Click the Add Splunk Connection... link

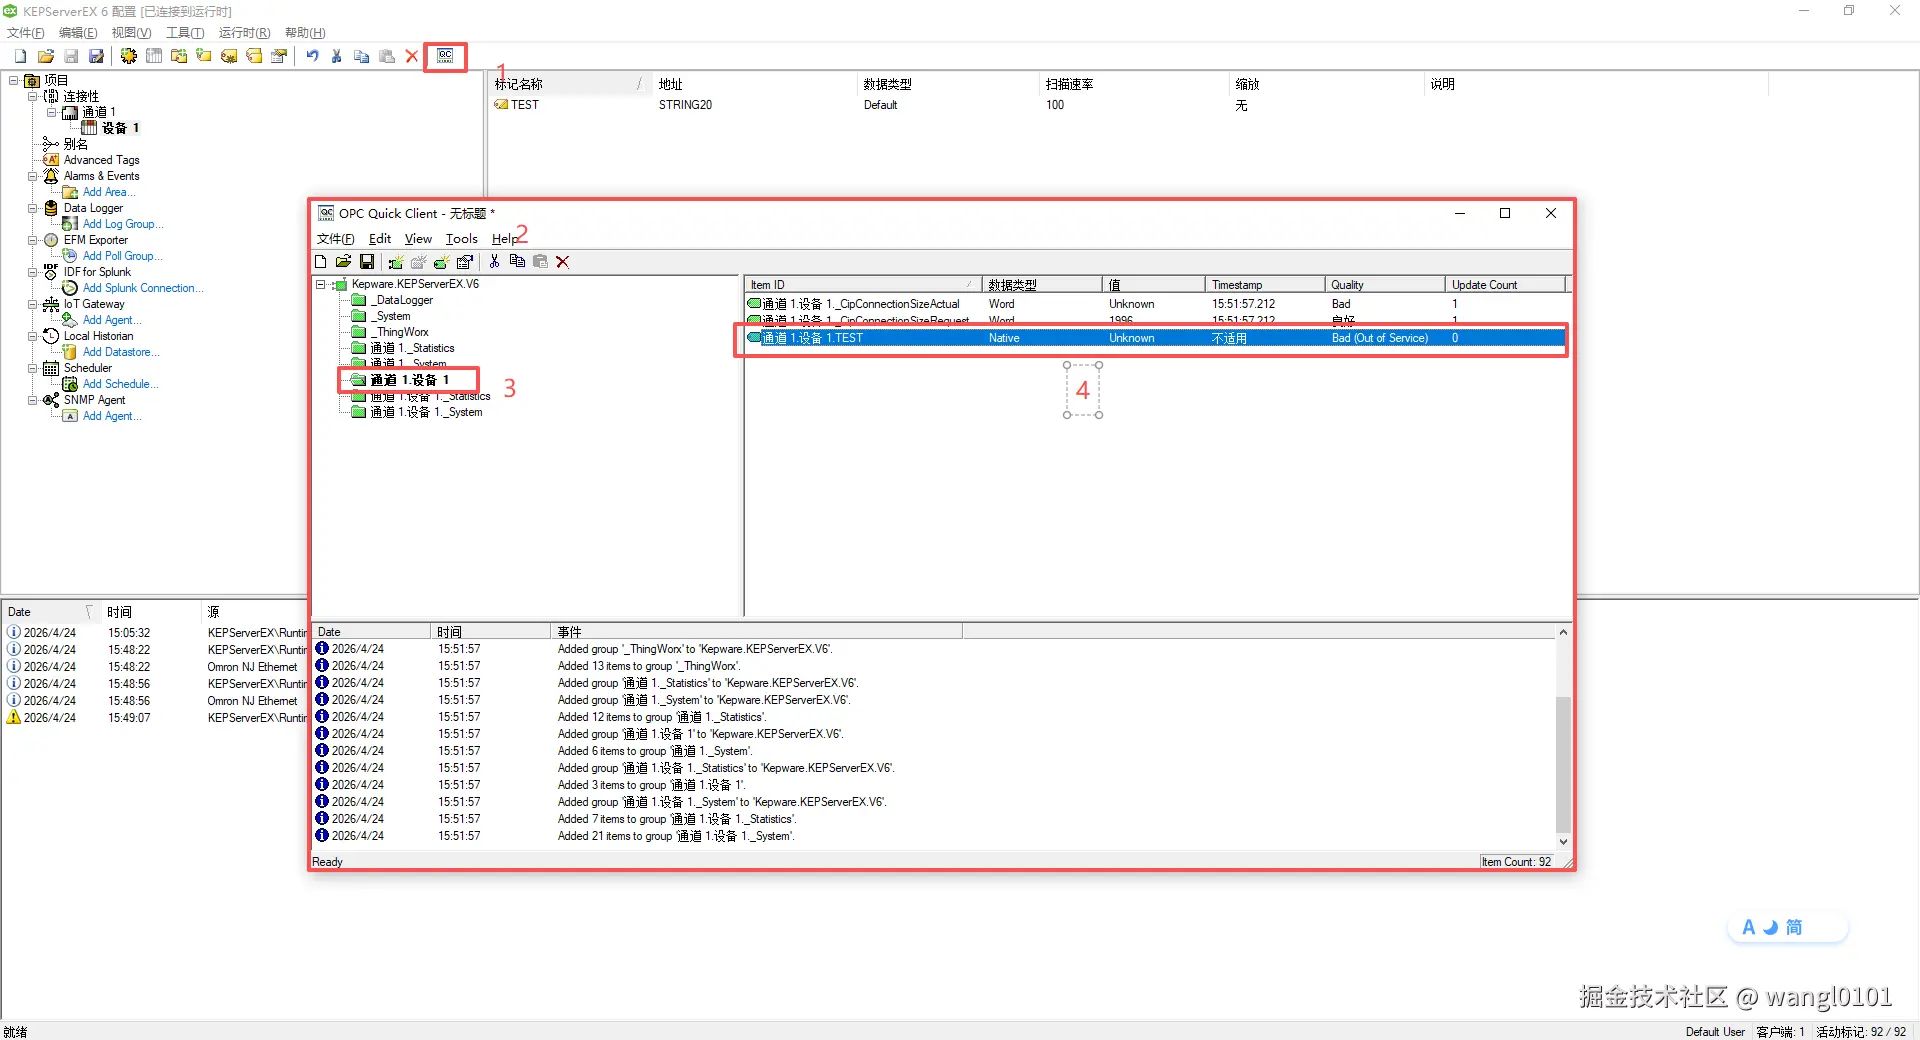click(x=142, y=288)
